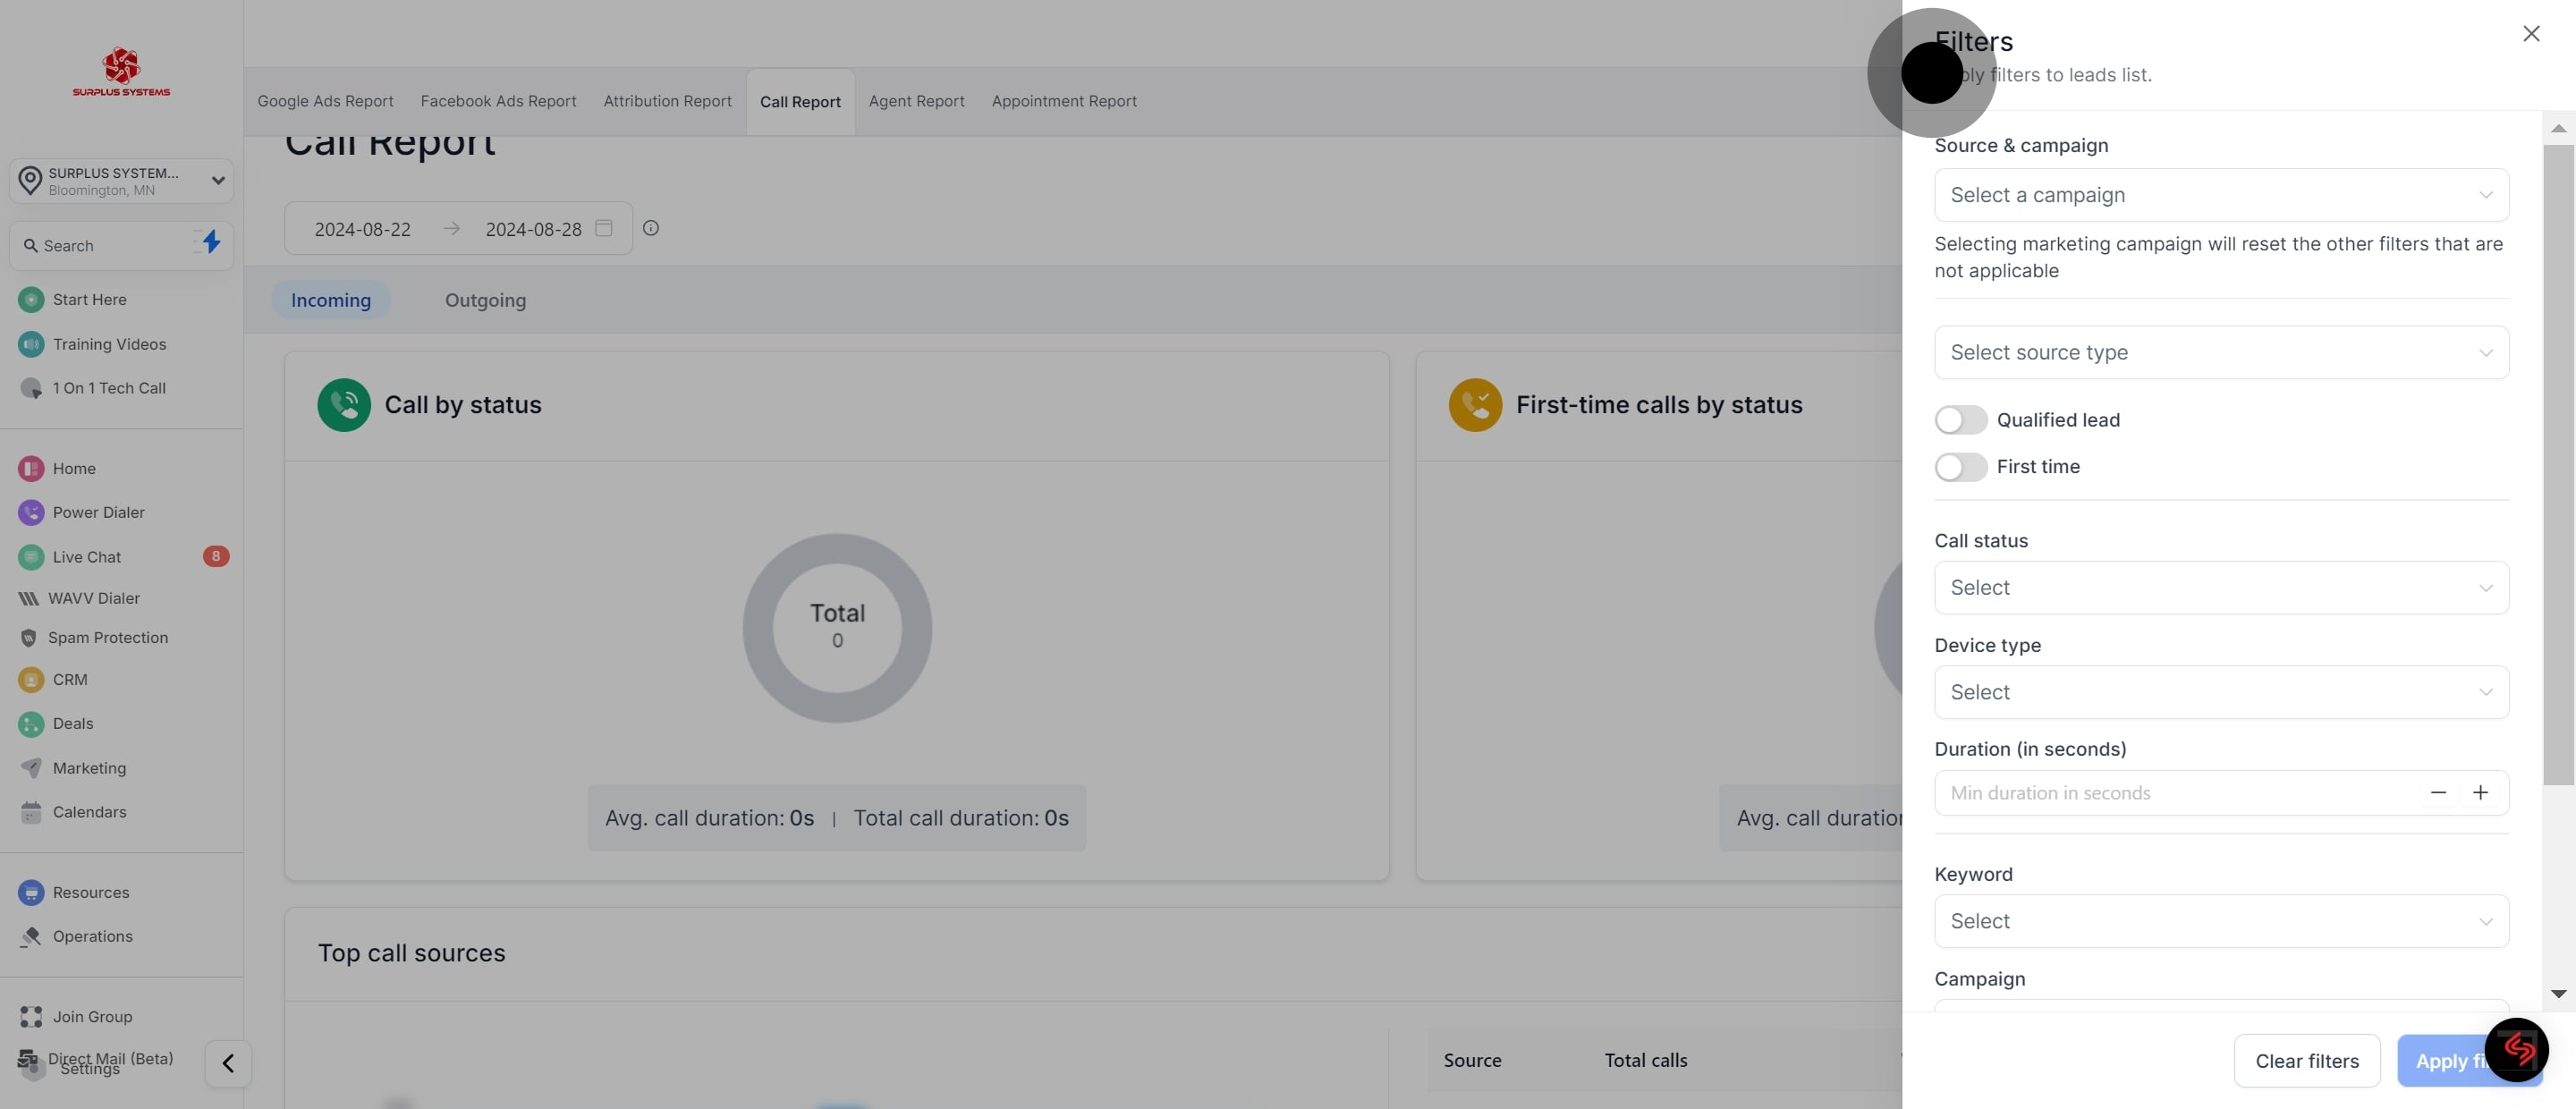Turn on the First time toggle
The width and height of the screenshot is (2576, 1109).
[x=1960, y=467]
